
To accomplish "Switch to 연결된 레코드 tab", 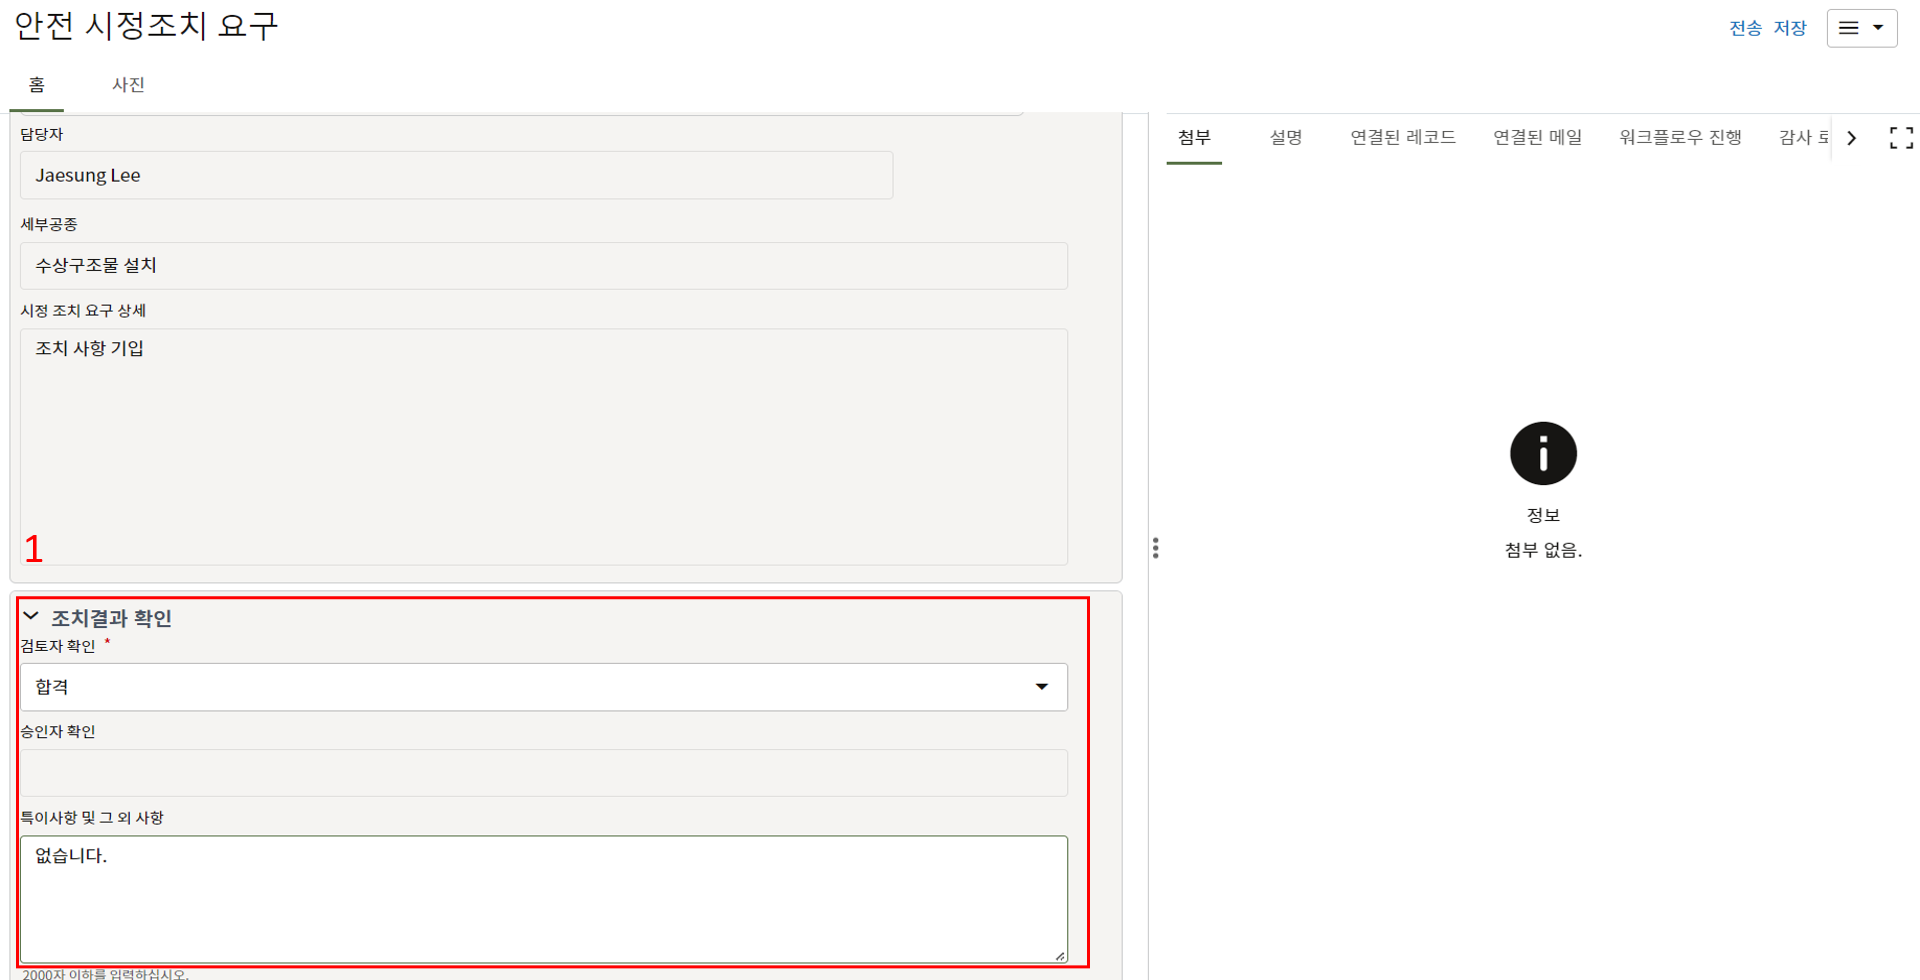I will pyautogui.click(x=1402, y=138).
